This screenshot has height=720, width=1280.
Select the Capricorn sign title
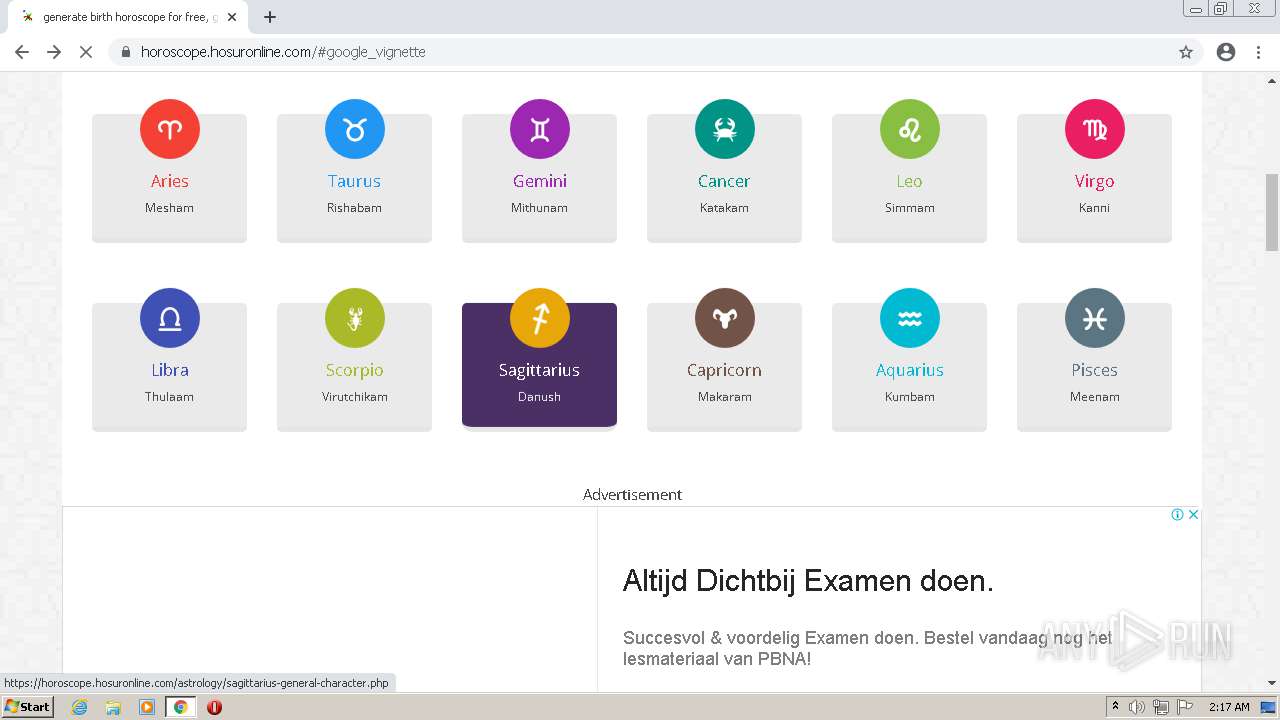click(x=724, y=370)
